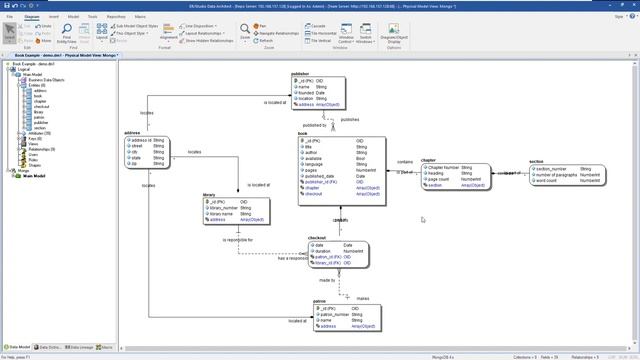Click Navigate Relationships

[x=276, y=33]
